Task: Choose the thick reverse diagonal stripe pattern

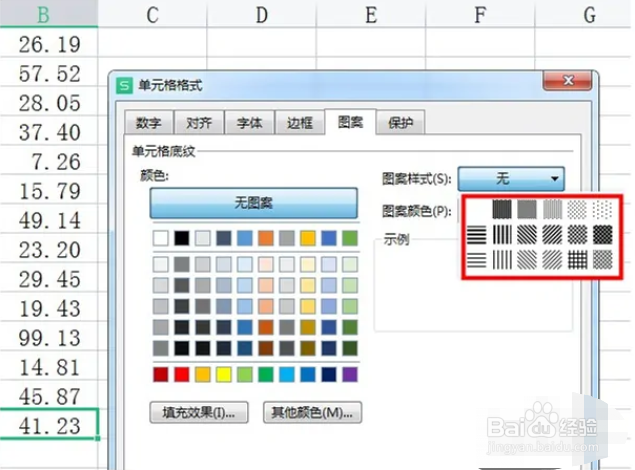Action: point(527,235)
